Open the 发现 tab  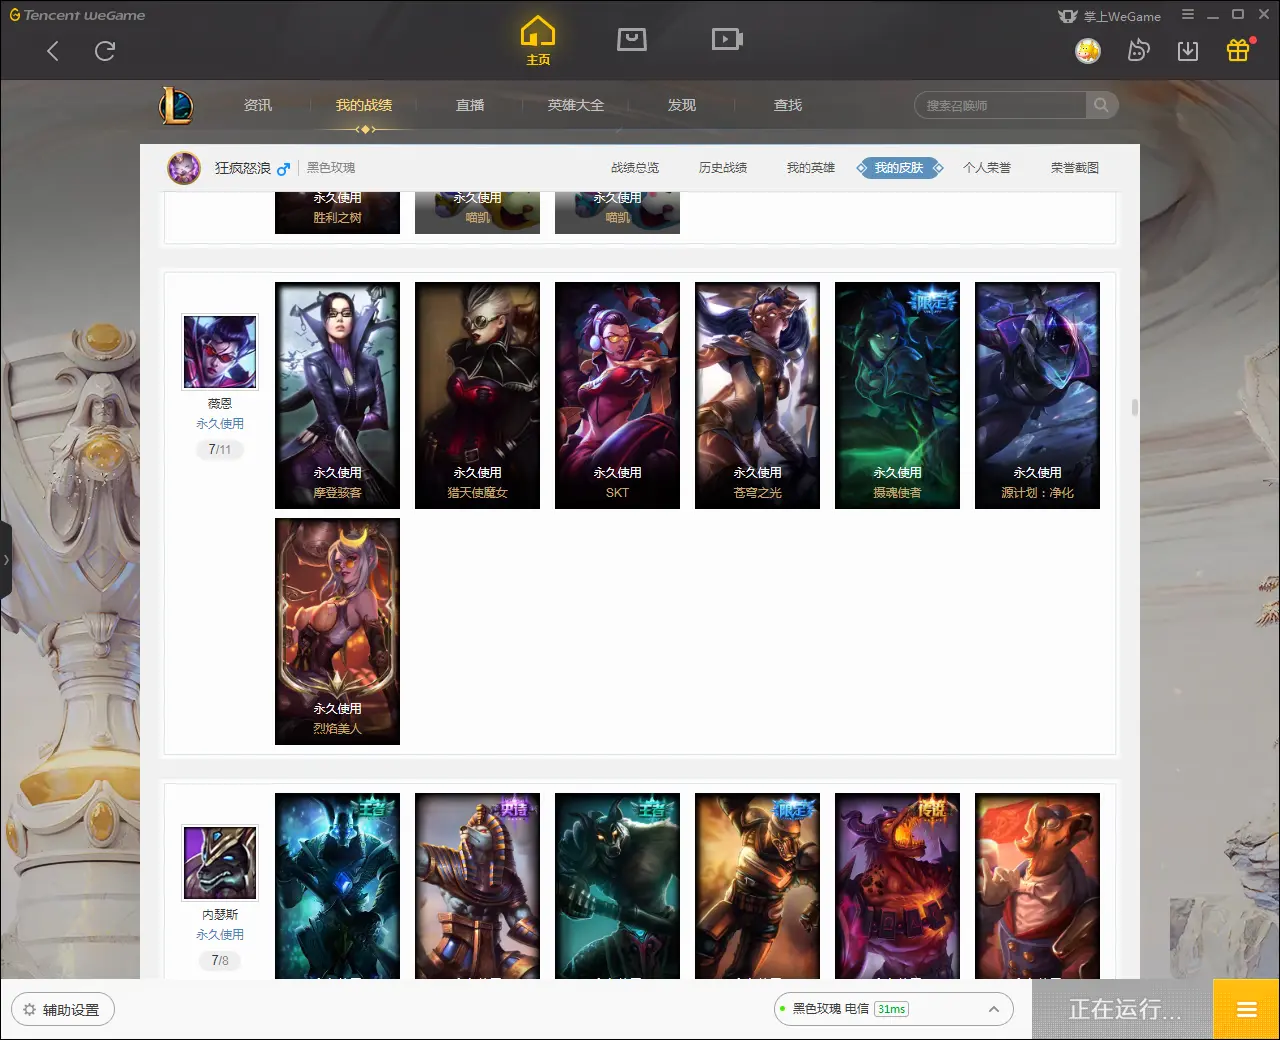click(682, 105)
